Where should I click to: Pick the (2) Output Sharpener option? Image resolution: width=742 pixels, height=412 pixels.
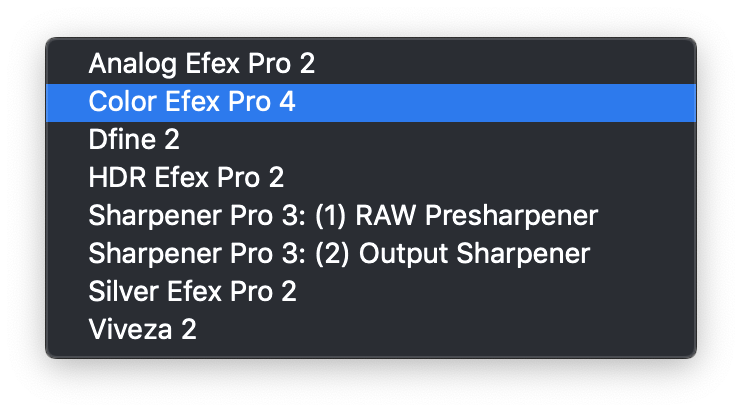pyautogui.click(x=339, y=254)
